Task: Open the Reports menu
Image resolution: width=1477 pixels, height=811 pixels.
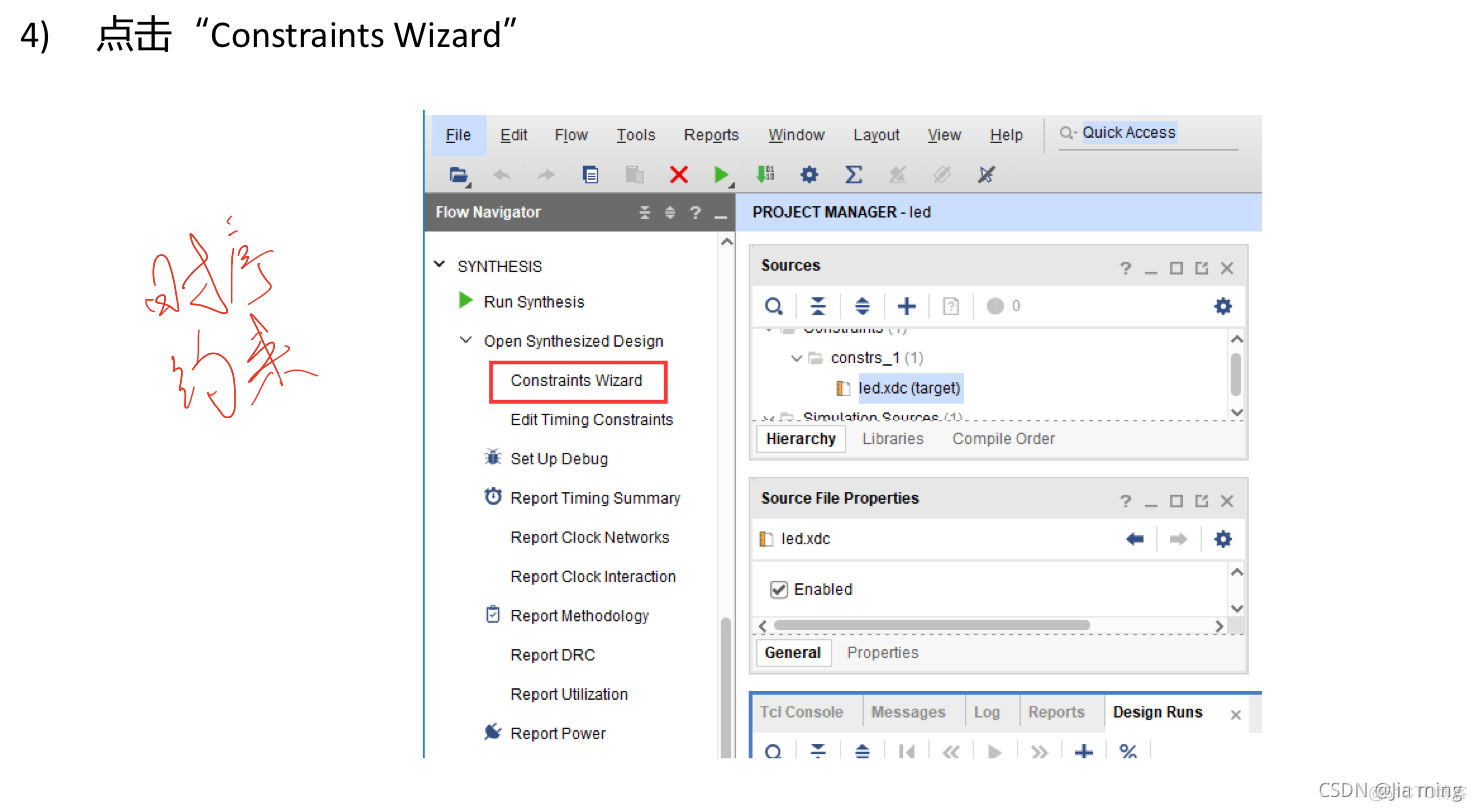Action: pyautogui.click(x=711, y=135)
